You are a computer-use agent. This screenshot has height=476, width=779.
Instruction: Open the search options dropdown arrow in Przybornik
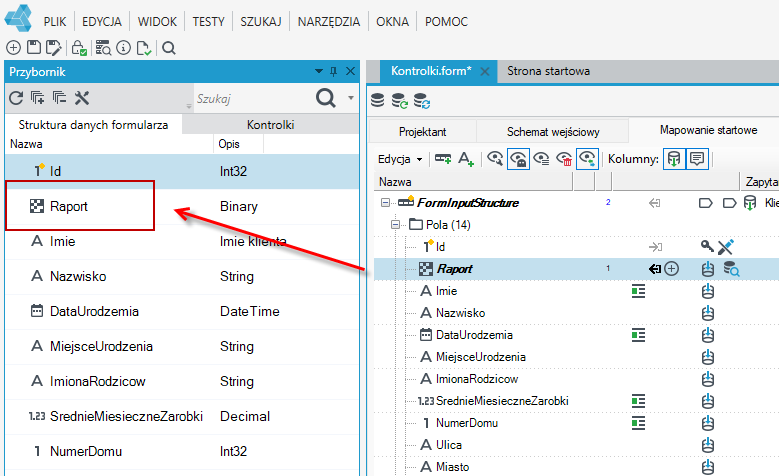(351, 98)
